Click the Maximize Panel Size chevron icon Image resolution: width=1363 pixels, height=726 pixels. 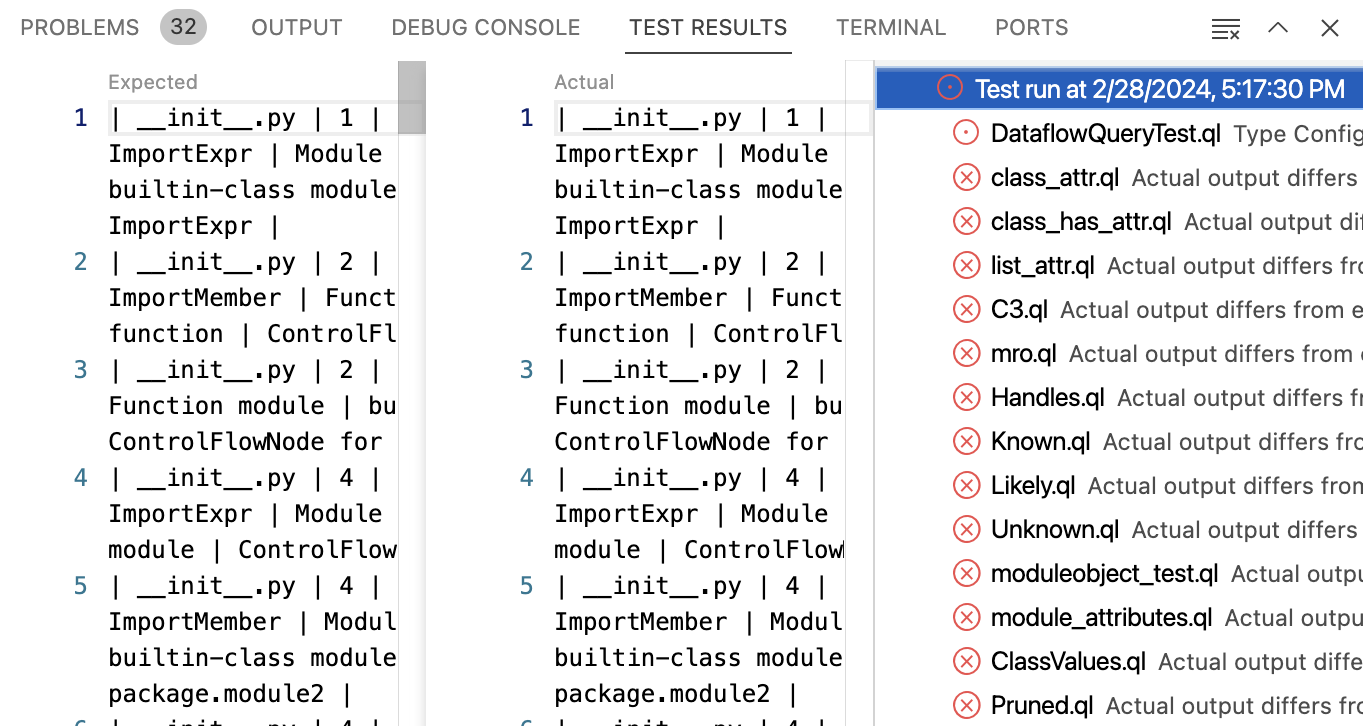click(1277, 28)
